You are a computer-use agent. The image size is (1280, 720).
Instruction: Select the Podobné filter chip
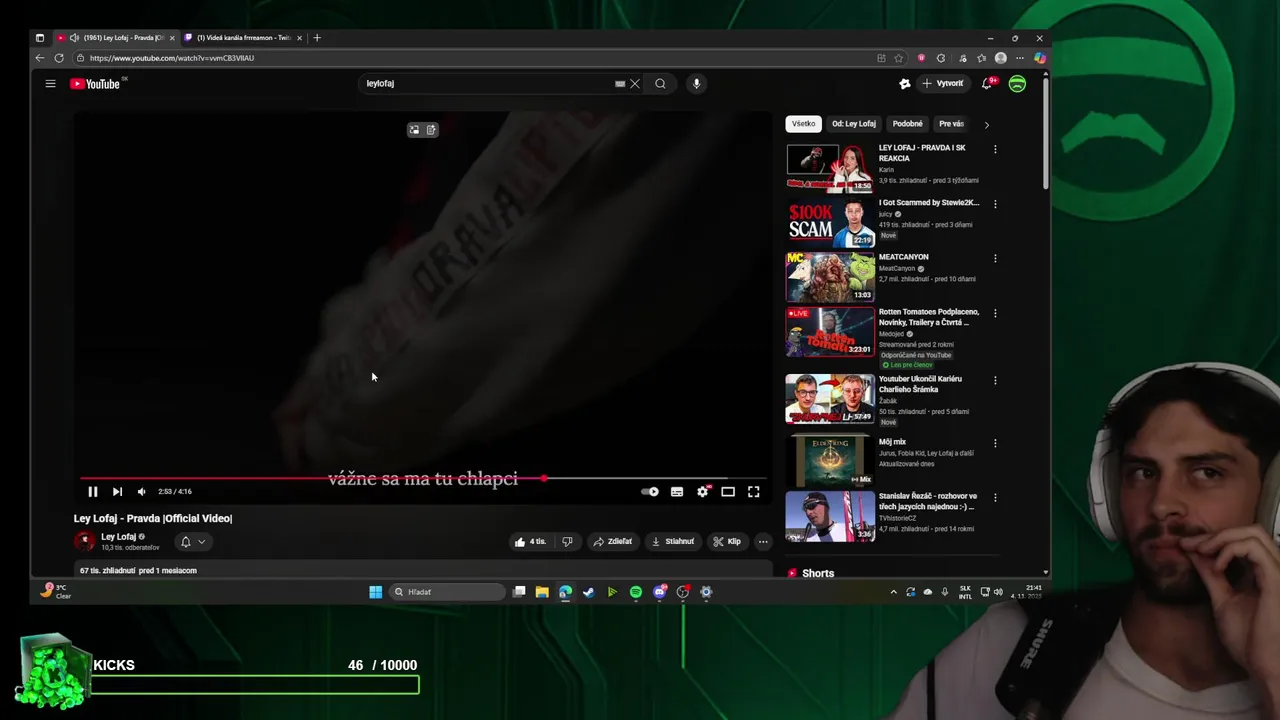908,124
